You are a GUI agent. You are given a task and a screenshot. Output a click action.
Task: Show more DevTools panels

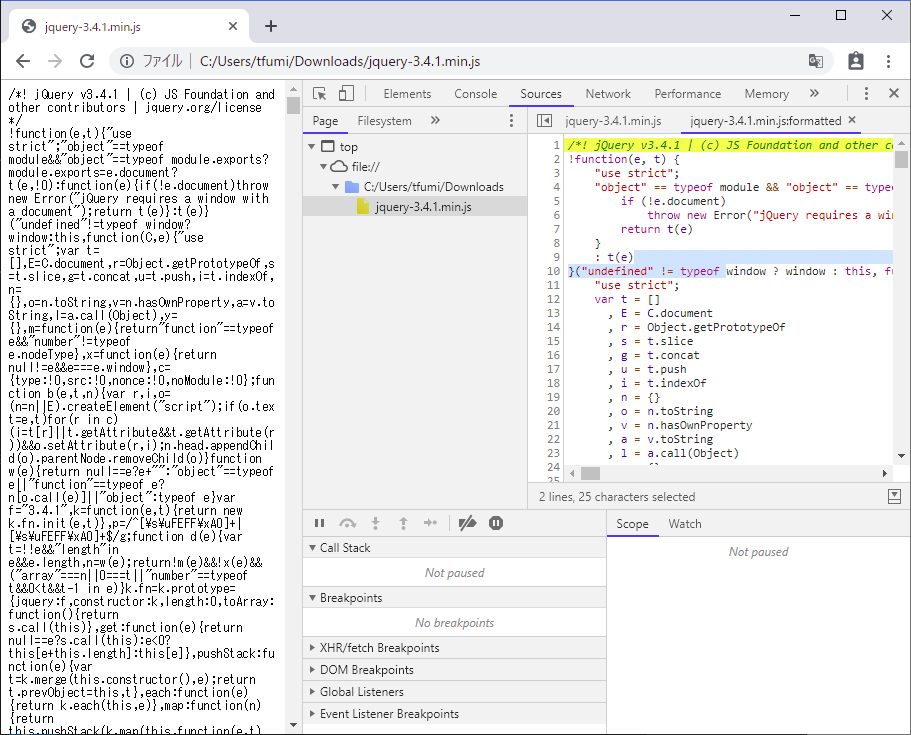[x=814, y=94]
